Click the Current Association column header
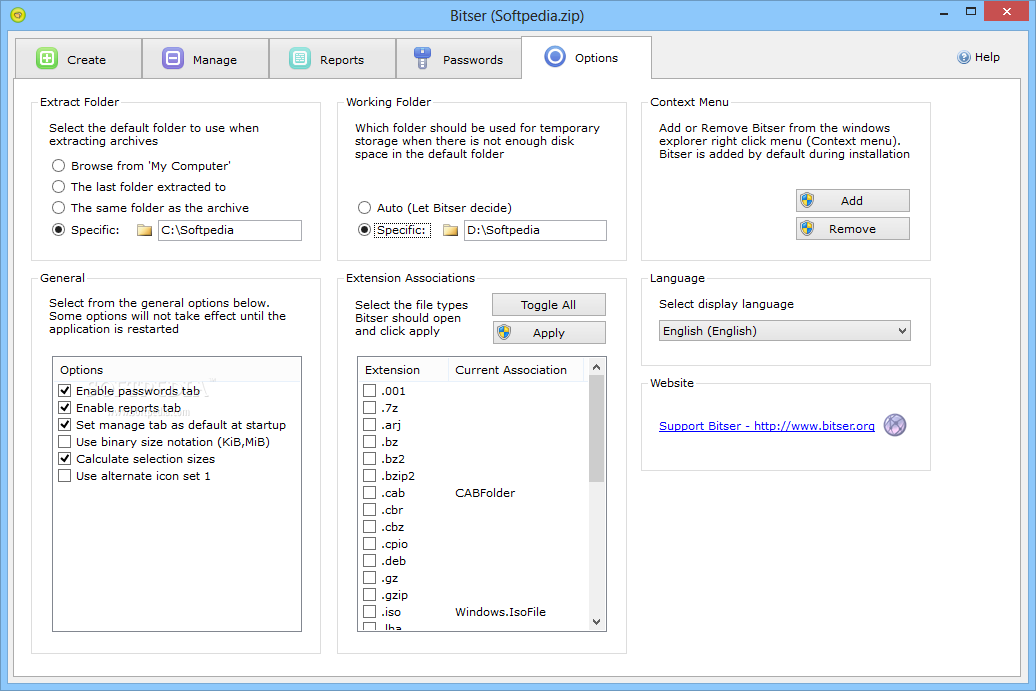This screenshot has height=691, width=1036. click(517, 370)
